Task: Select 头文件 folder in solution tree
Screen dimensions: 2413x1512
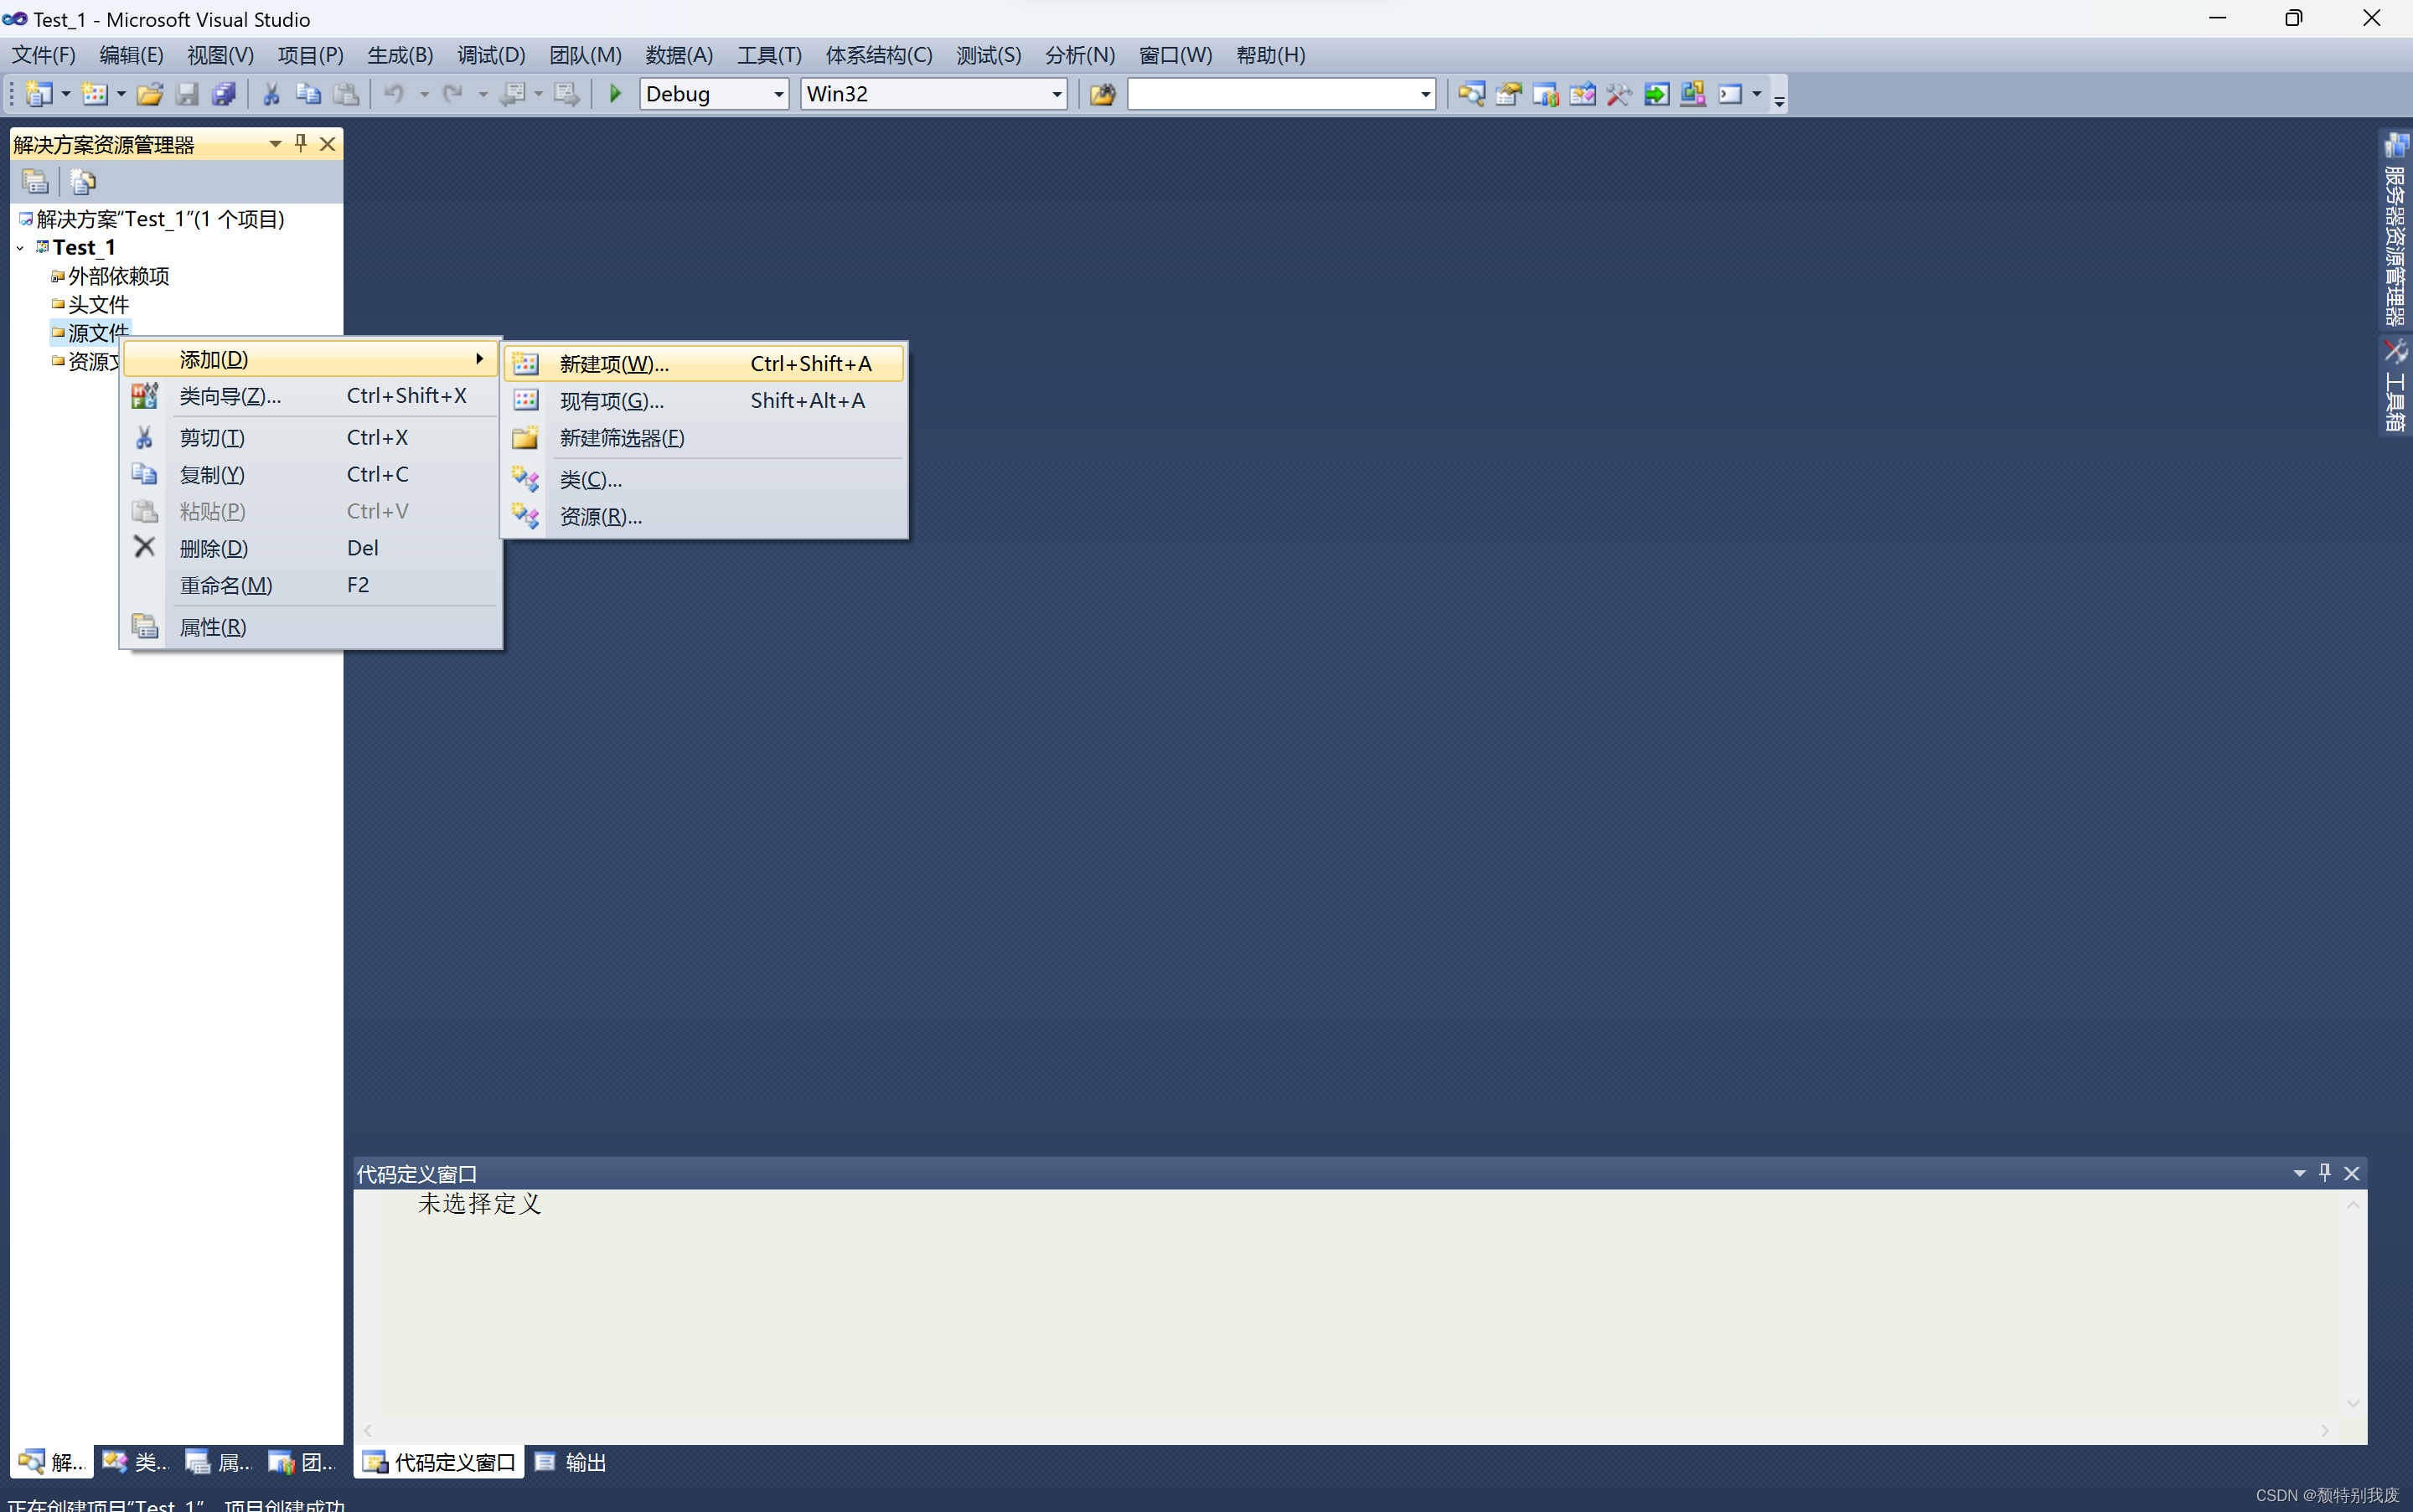Action: (98, 304)
